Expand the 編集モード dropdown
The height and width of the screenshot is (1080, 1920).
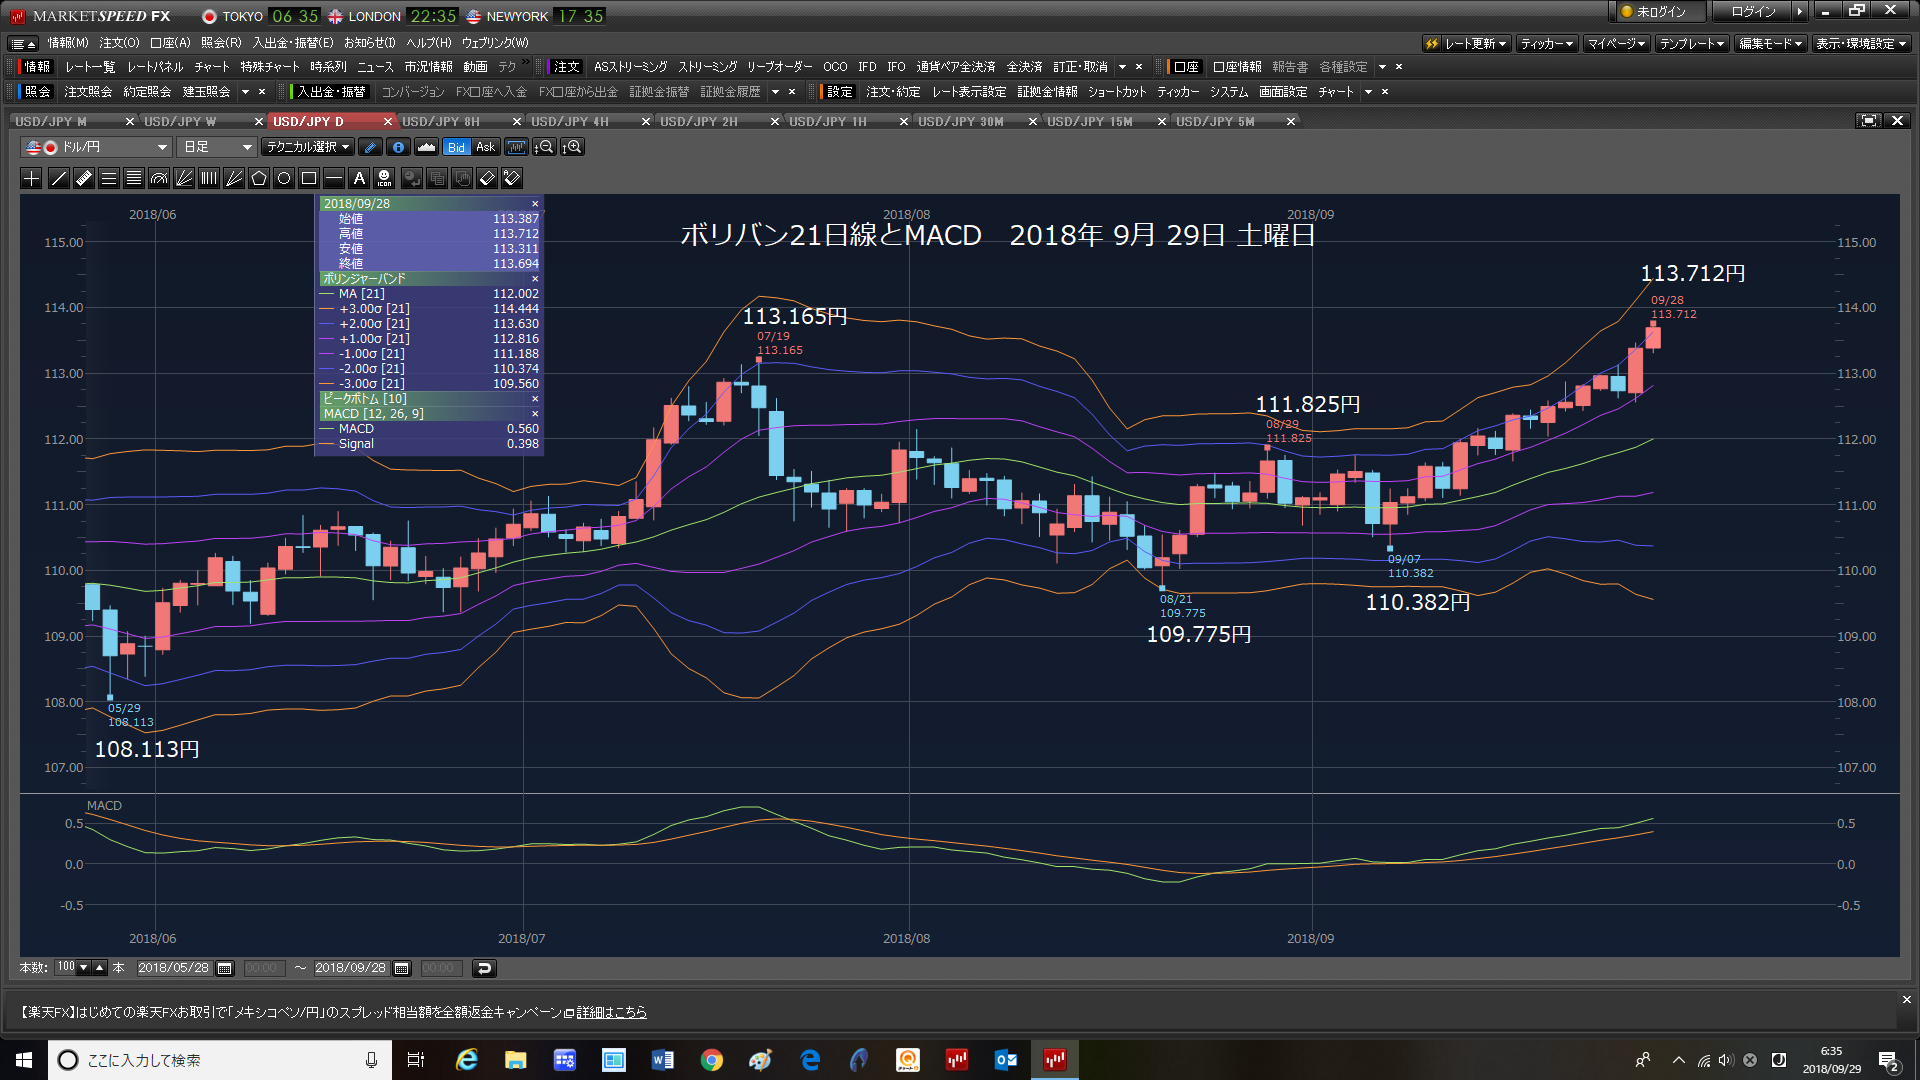[1770, 44]
